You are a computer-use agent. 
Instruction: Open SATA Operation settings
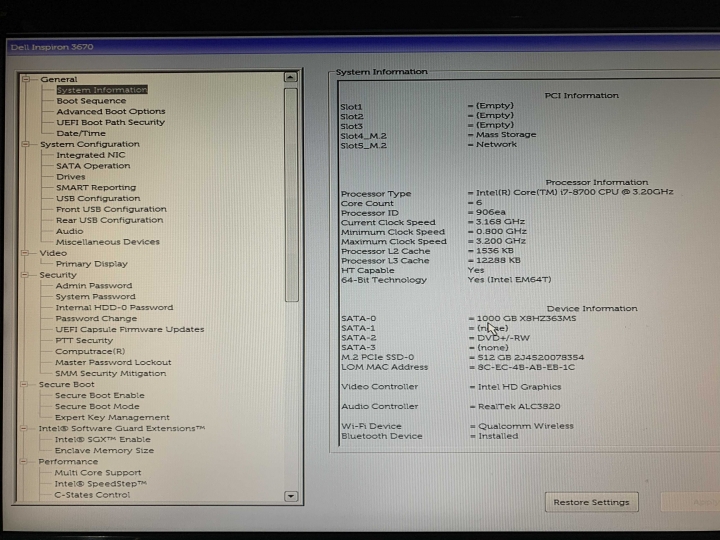[93, 166]
